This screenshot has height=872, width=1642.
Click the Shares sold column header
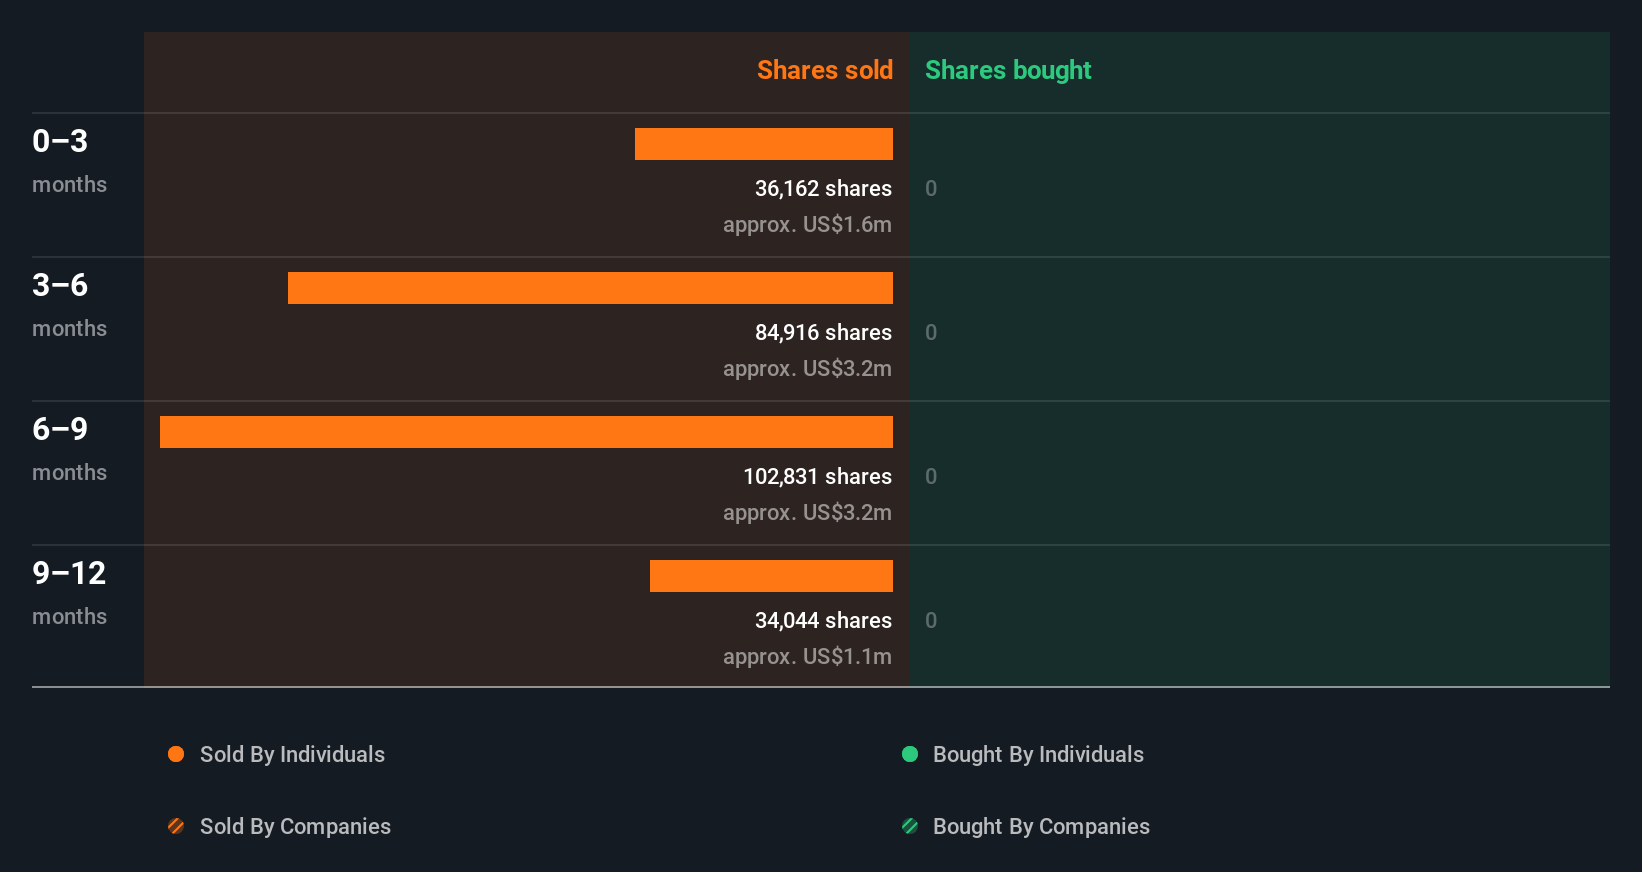tap(825, 70)
